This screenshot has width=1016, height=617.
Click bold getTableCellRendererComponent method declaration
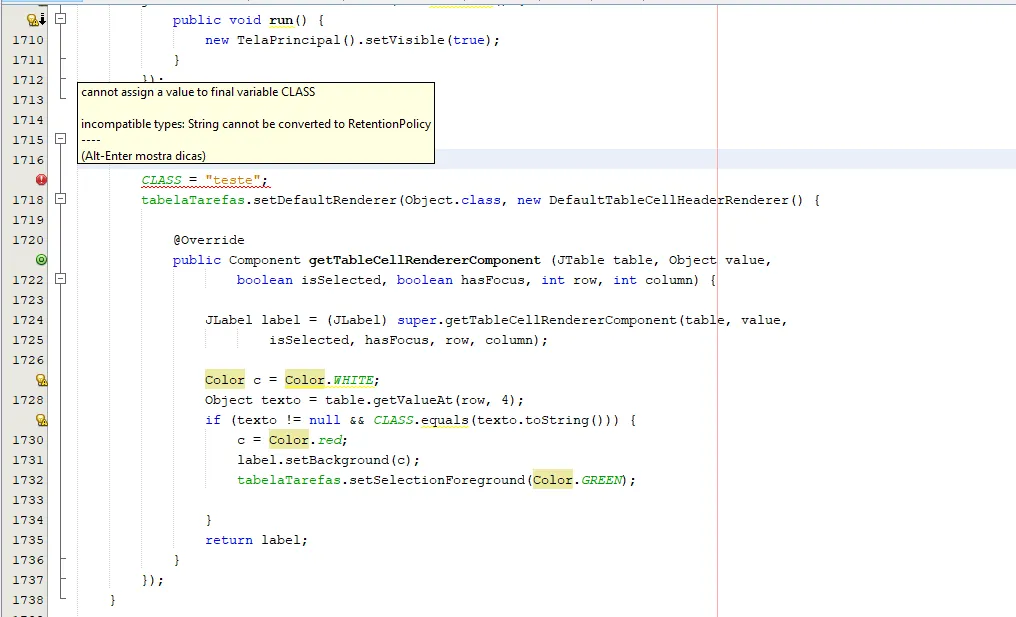point(424,260)
